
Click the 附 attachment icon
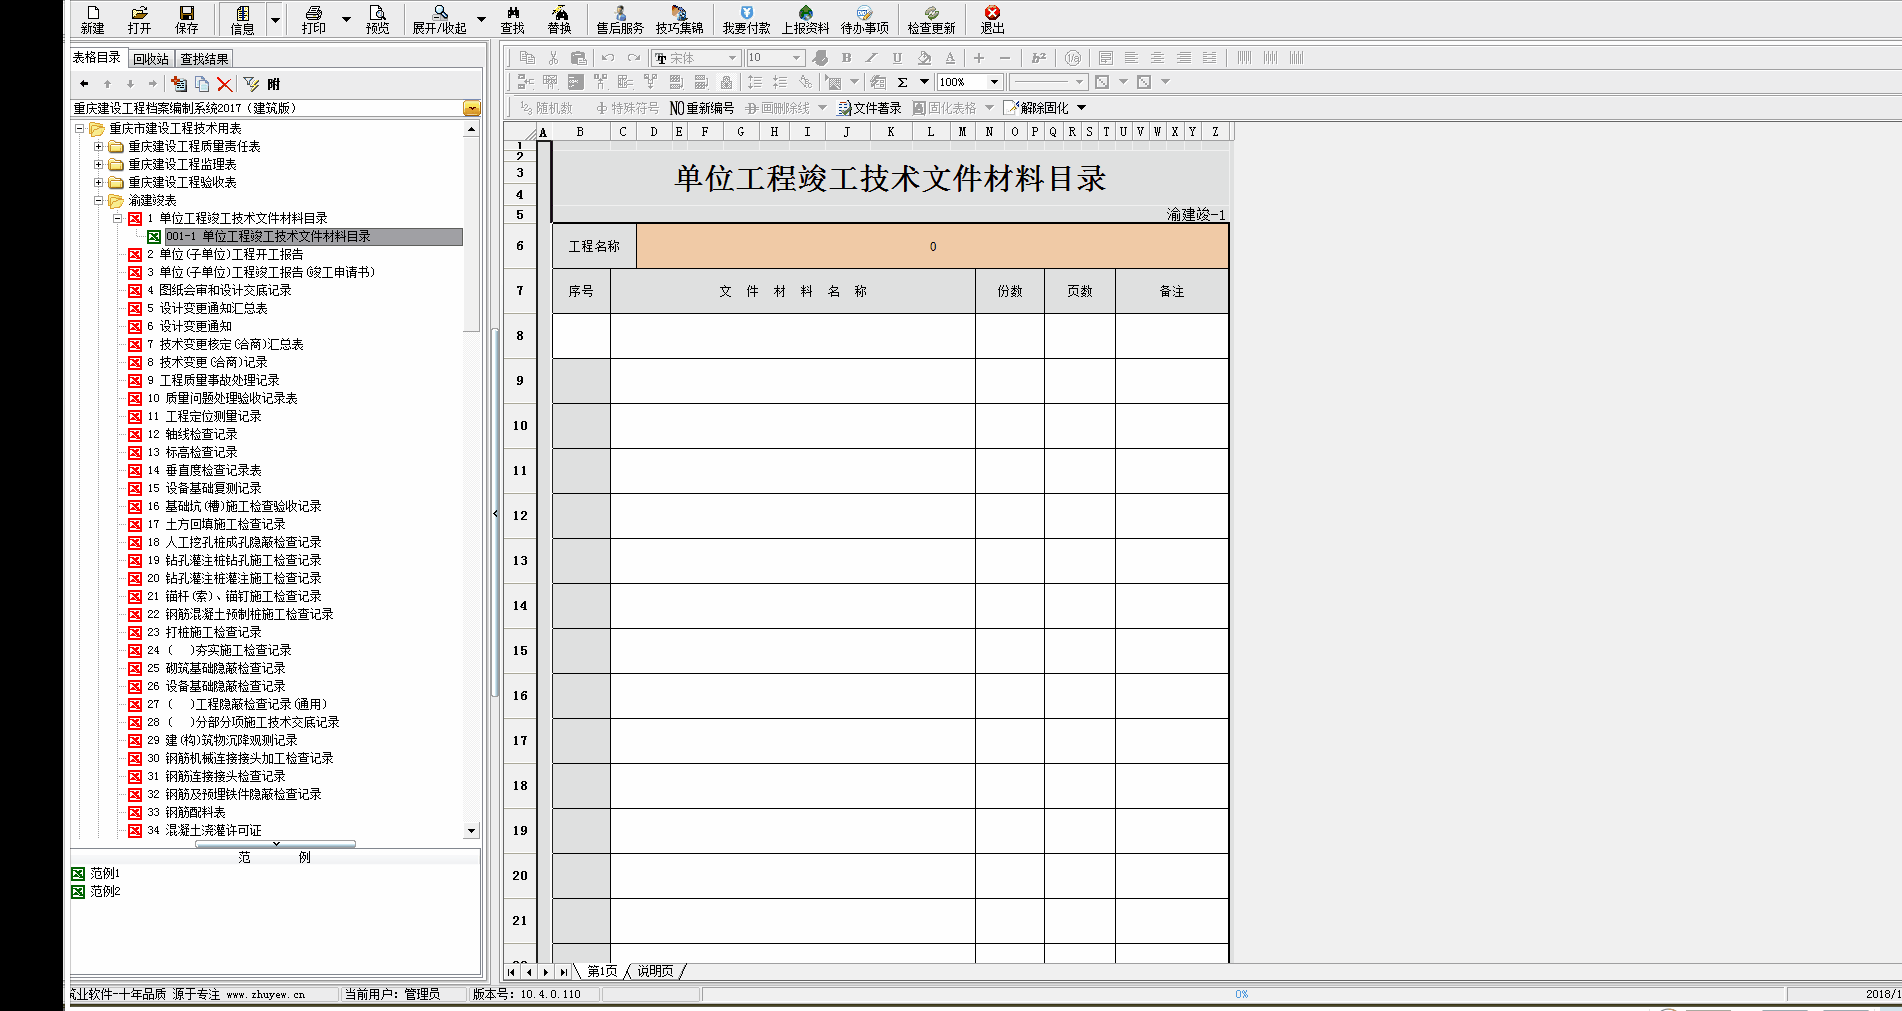coord(274,85)
